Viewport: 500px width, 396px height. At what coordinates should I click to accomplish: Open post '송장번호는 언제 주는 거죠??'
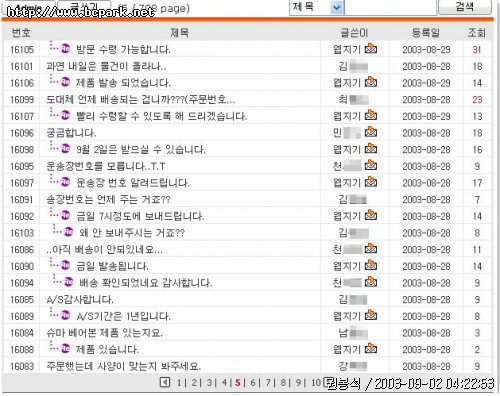[108, 199]
